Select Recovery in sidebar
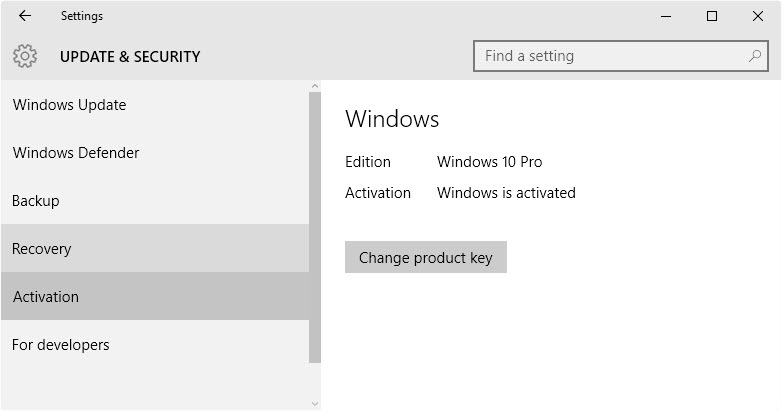Image resolution: width=782 pixels, height=411 pixels. pyautogui.click(x=155, y=248)
